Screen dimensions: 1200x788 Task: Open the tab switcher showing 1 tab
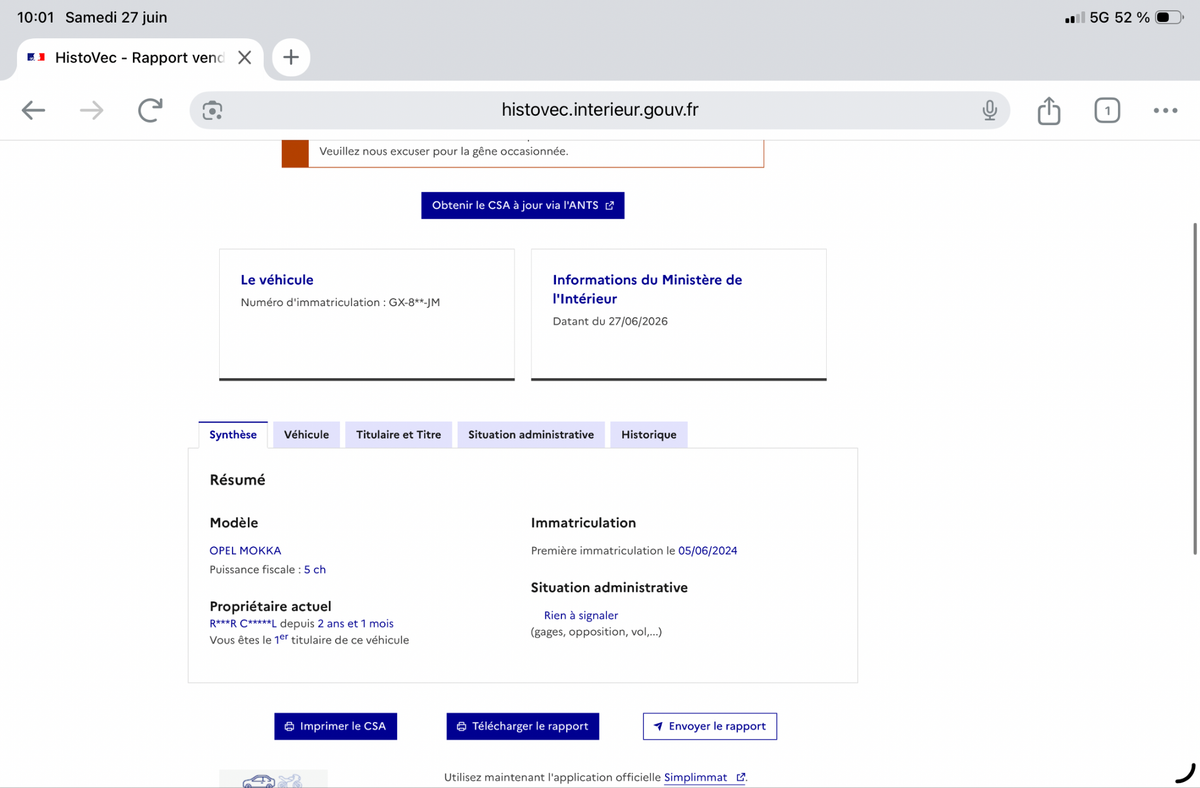(x=1107, y=110)
